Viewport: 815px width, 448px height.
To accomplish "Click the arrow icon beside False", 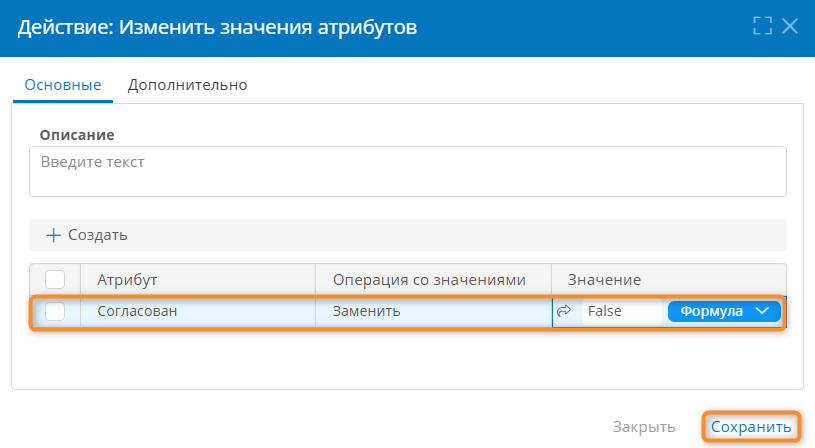I will coord(564,311).
